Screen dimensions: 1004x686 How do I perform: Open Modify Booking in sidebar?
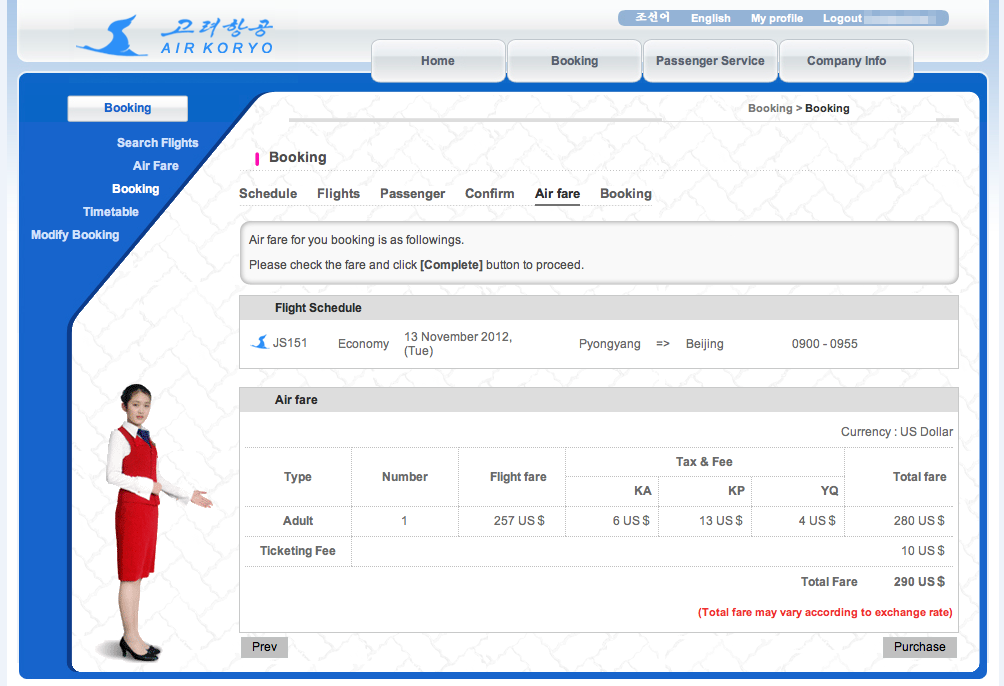click(75, 235)
